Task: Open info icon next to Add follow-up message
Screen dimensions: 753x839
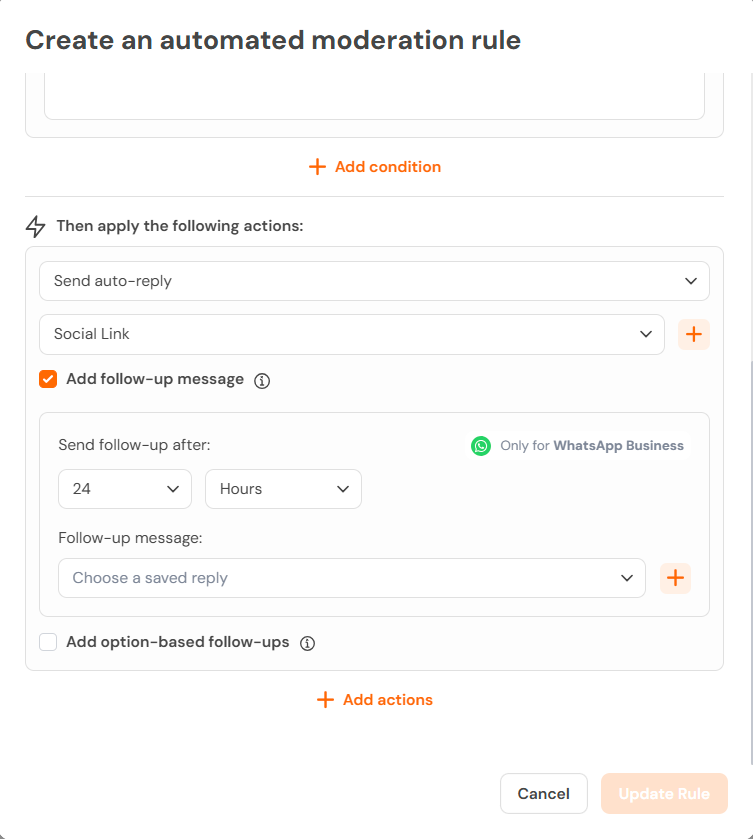Action: (262, 381)
